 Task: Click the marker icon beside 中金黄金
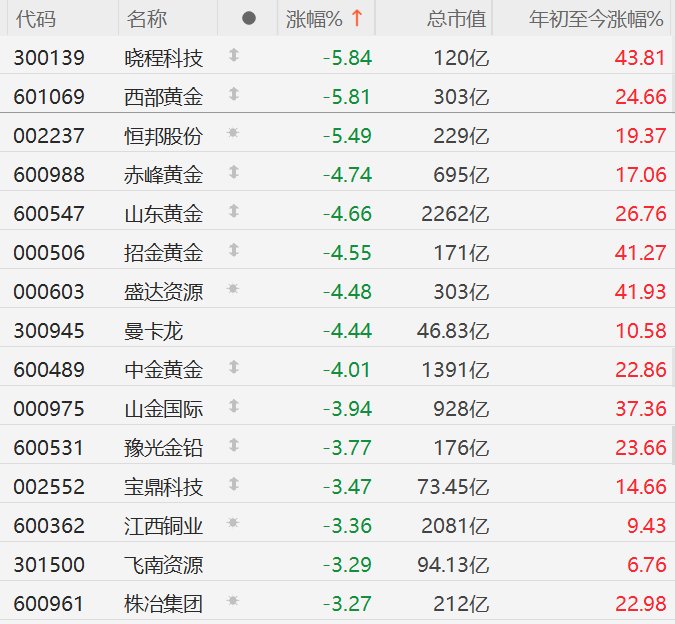234,367
